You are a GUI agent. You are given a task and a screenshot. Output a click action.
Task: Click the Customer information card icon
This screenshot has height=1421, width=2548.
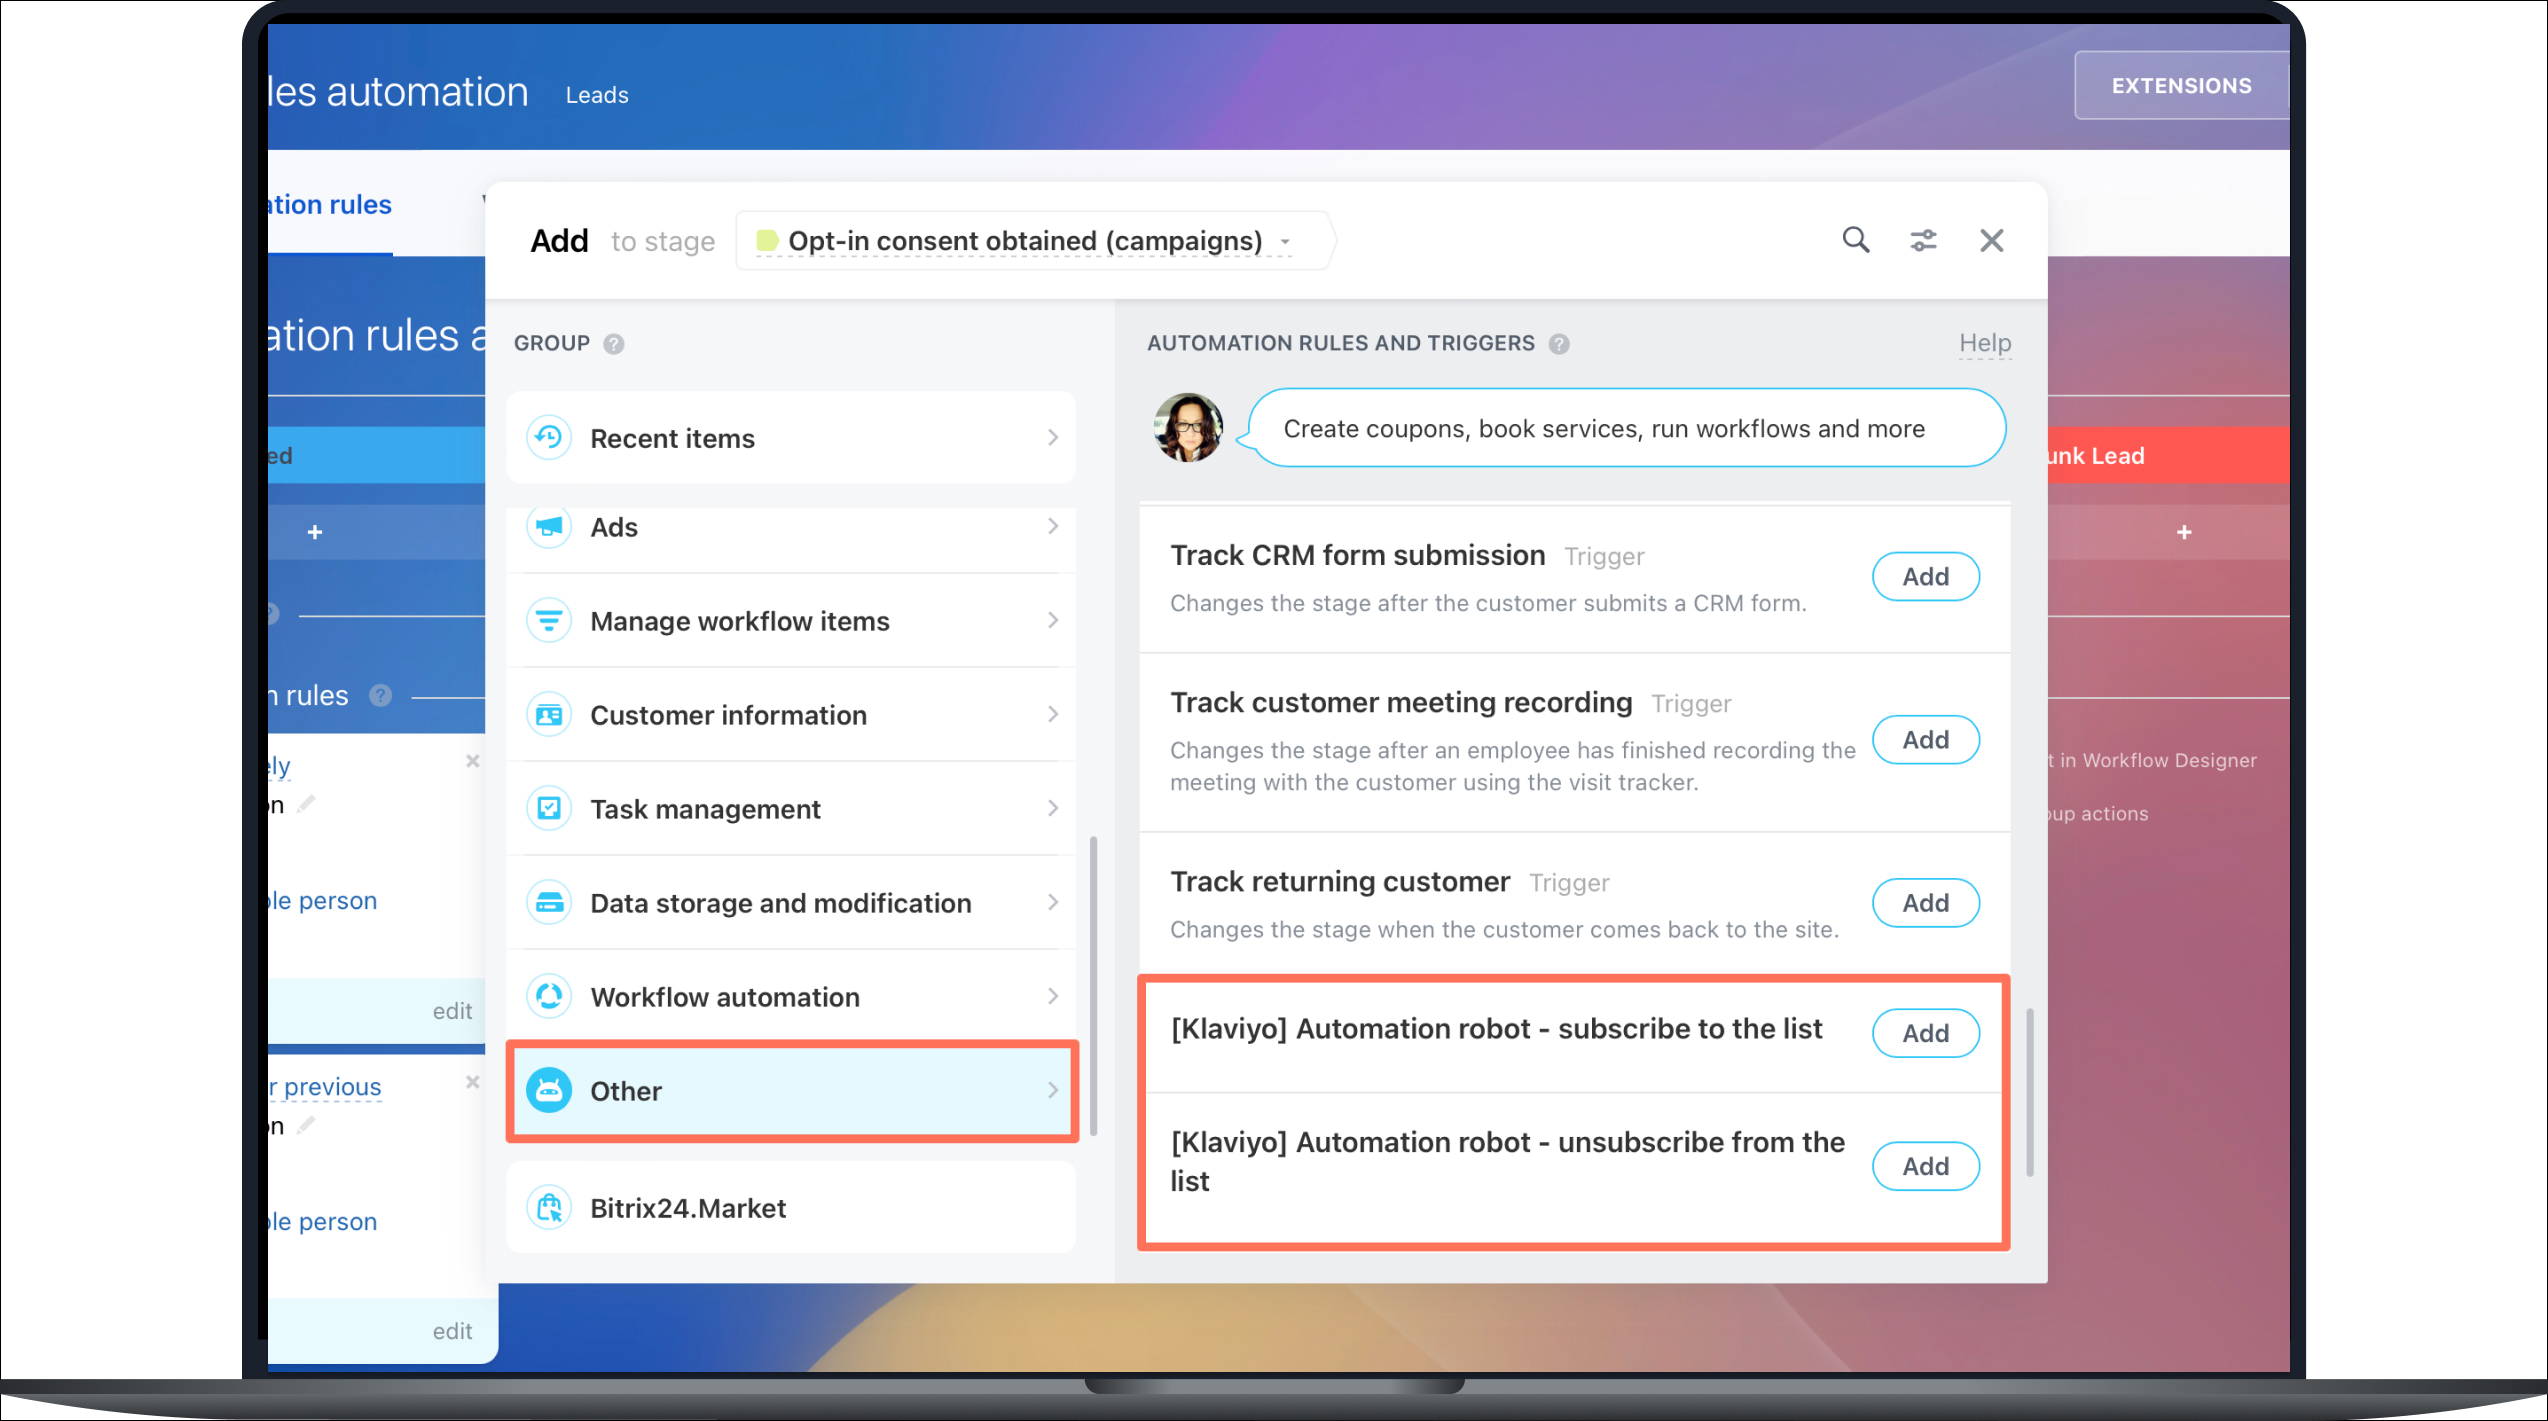549,715
